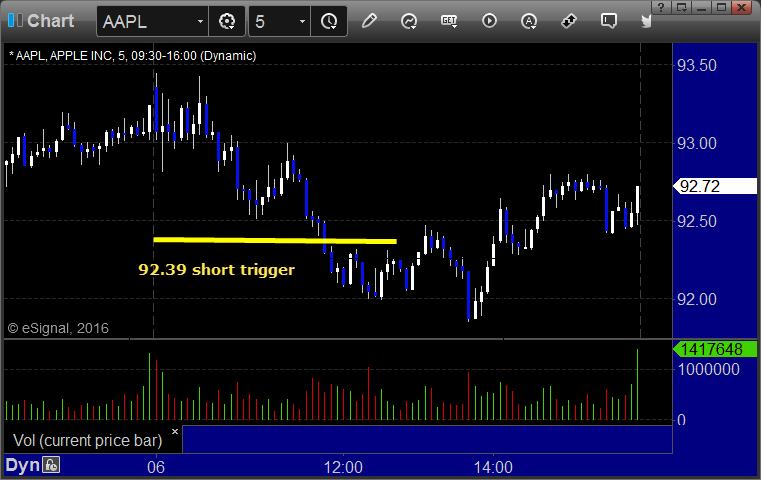
Task: Click the GET formulas icon
Action: coord(449,21)
